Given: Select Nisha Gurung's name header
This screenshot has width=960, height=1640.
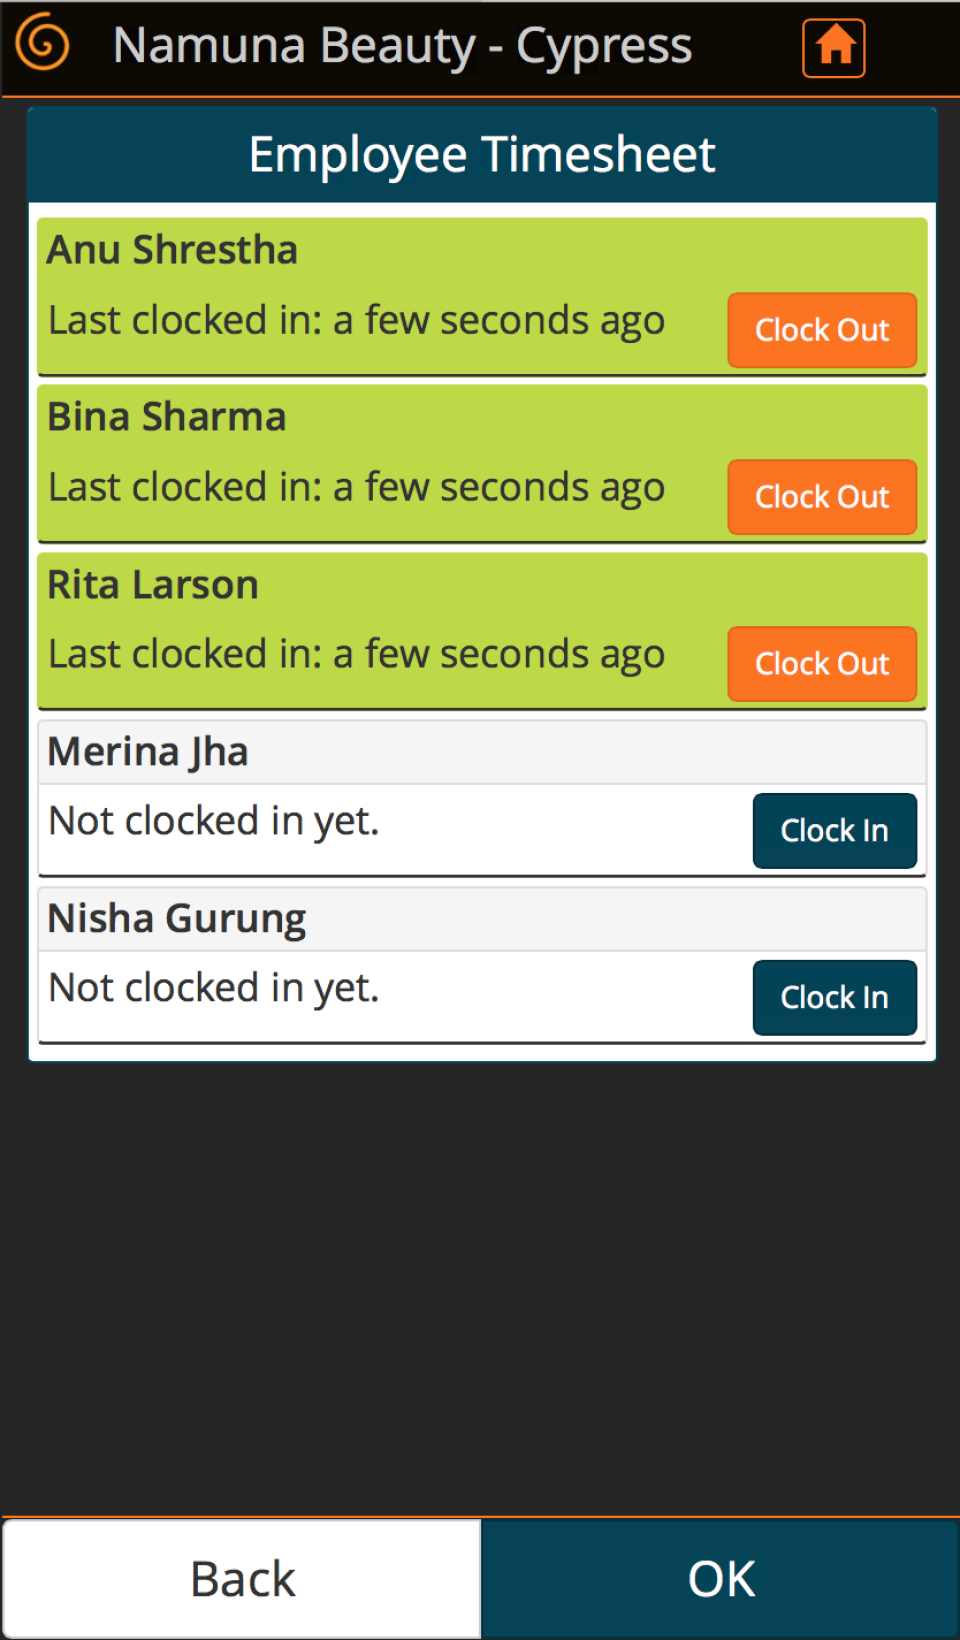Looking at the screenshot, I should [x=177, y=919].
